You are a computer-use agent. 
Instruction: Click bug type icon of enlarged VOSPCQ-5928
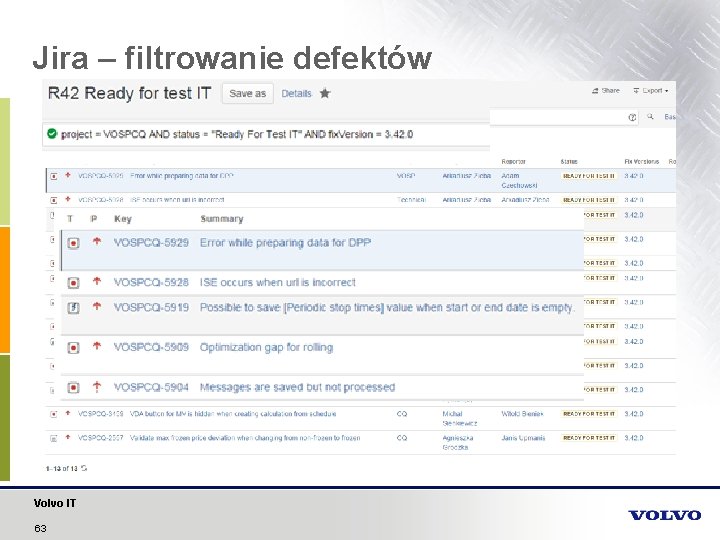click(73, 283)
